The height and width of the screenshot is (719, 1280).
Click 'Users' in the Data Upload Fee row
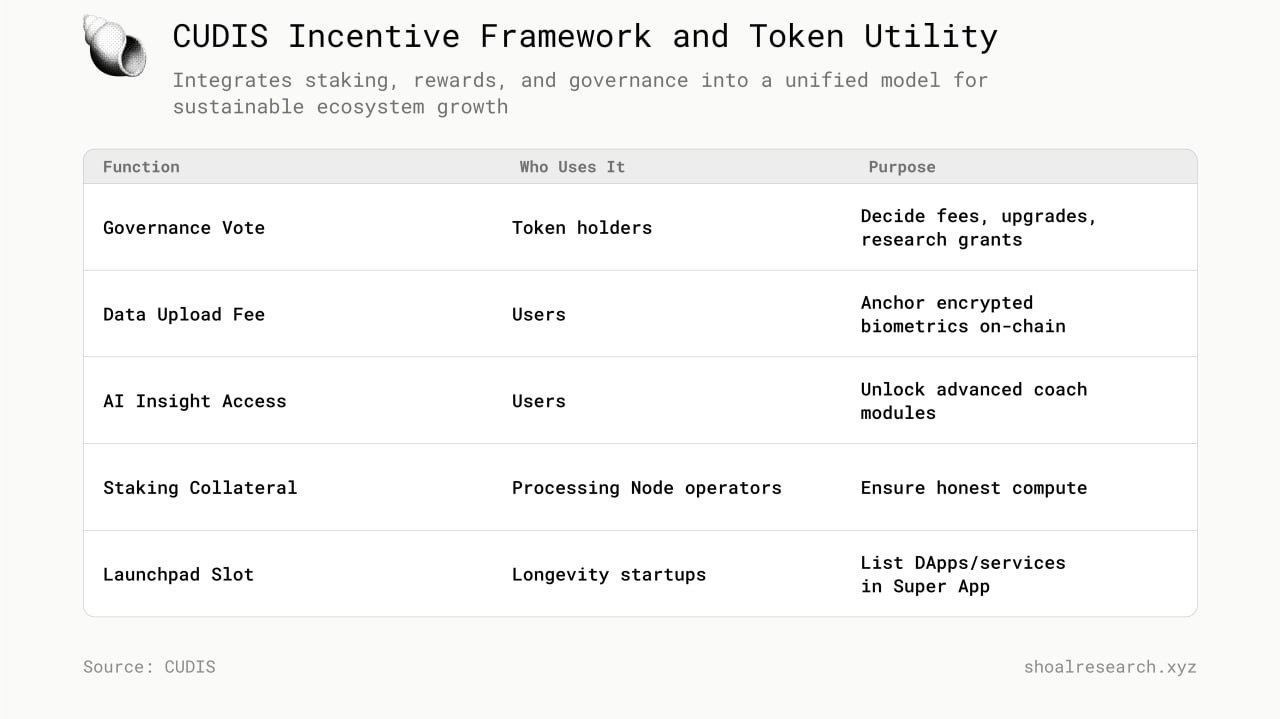539,315
